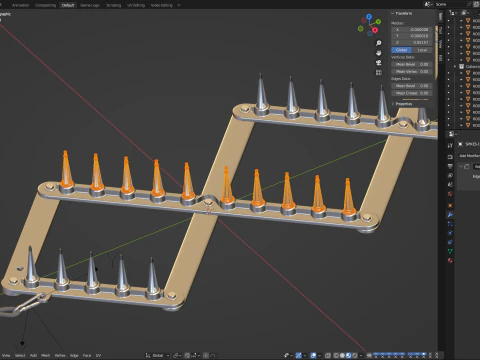Click the Median X value field
Screen dimensions: 480x360
tap(412, 30)
